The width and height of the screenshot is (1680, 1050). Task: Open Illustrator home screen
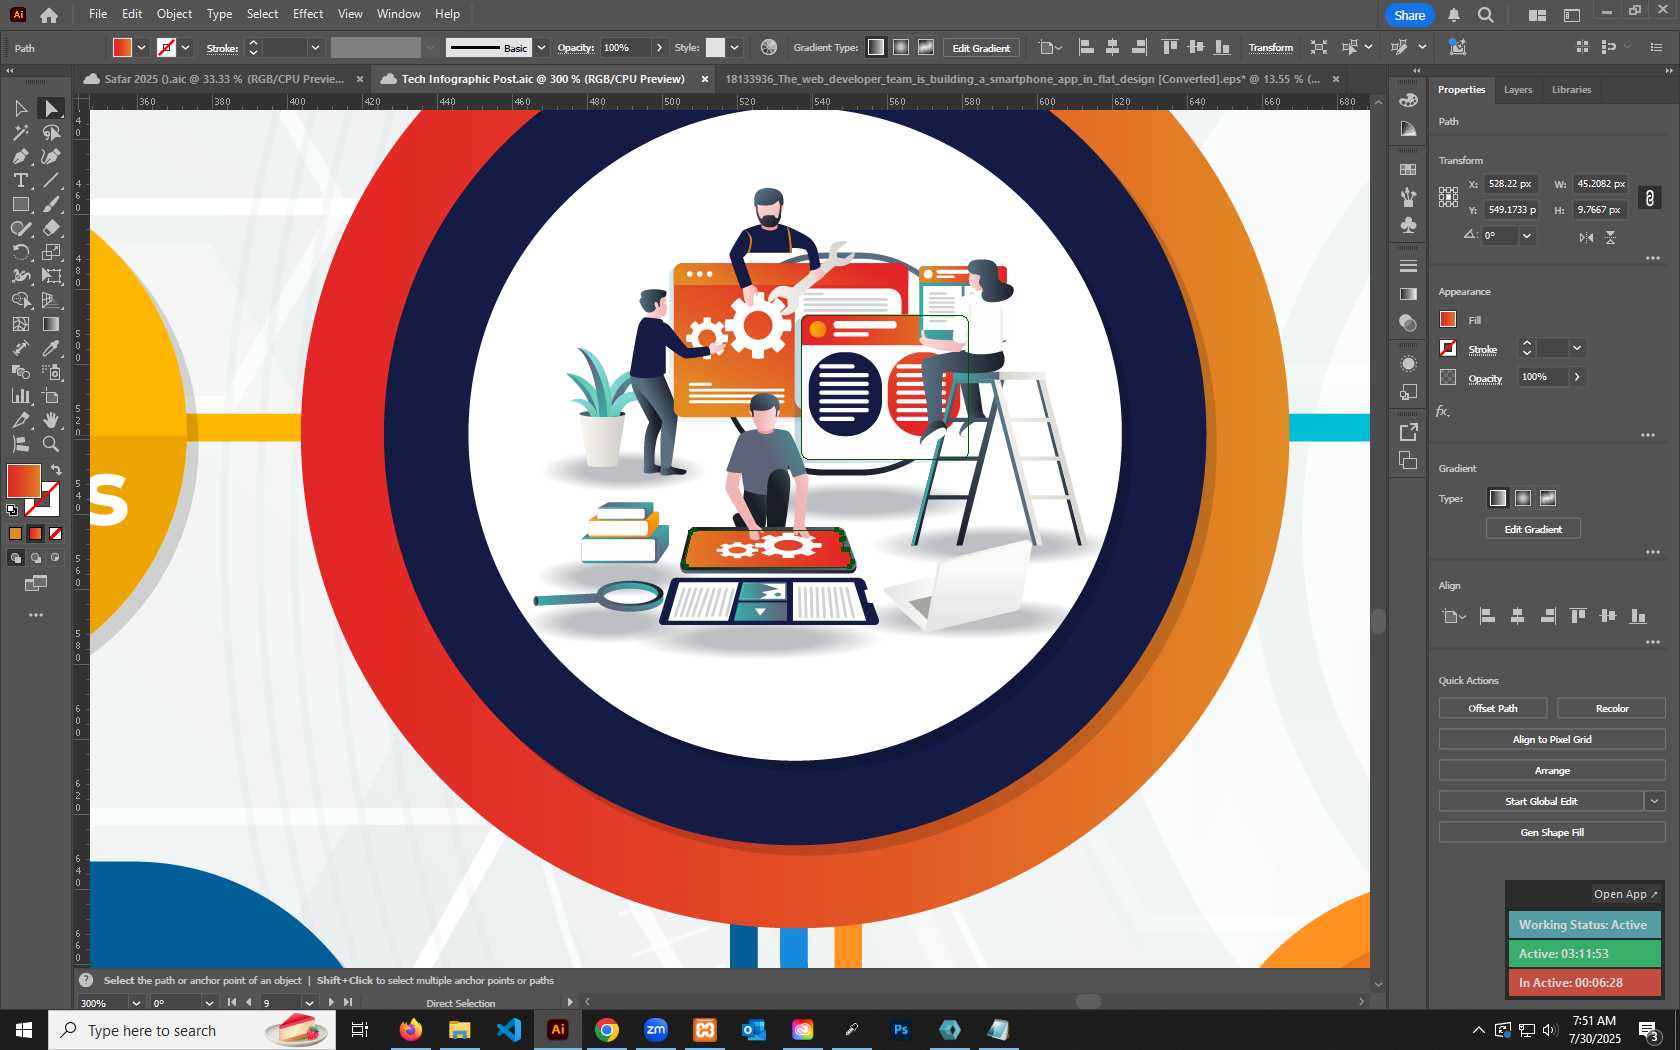coord(49,15)
